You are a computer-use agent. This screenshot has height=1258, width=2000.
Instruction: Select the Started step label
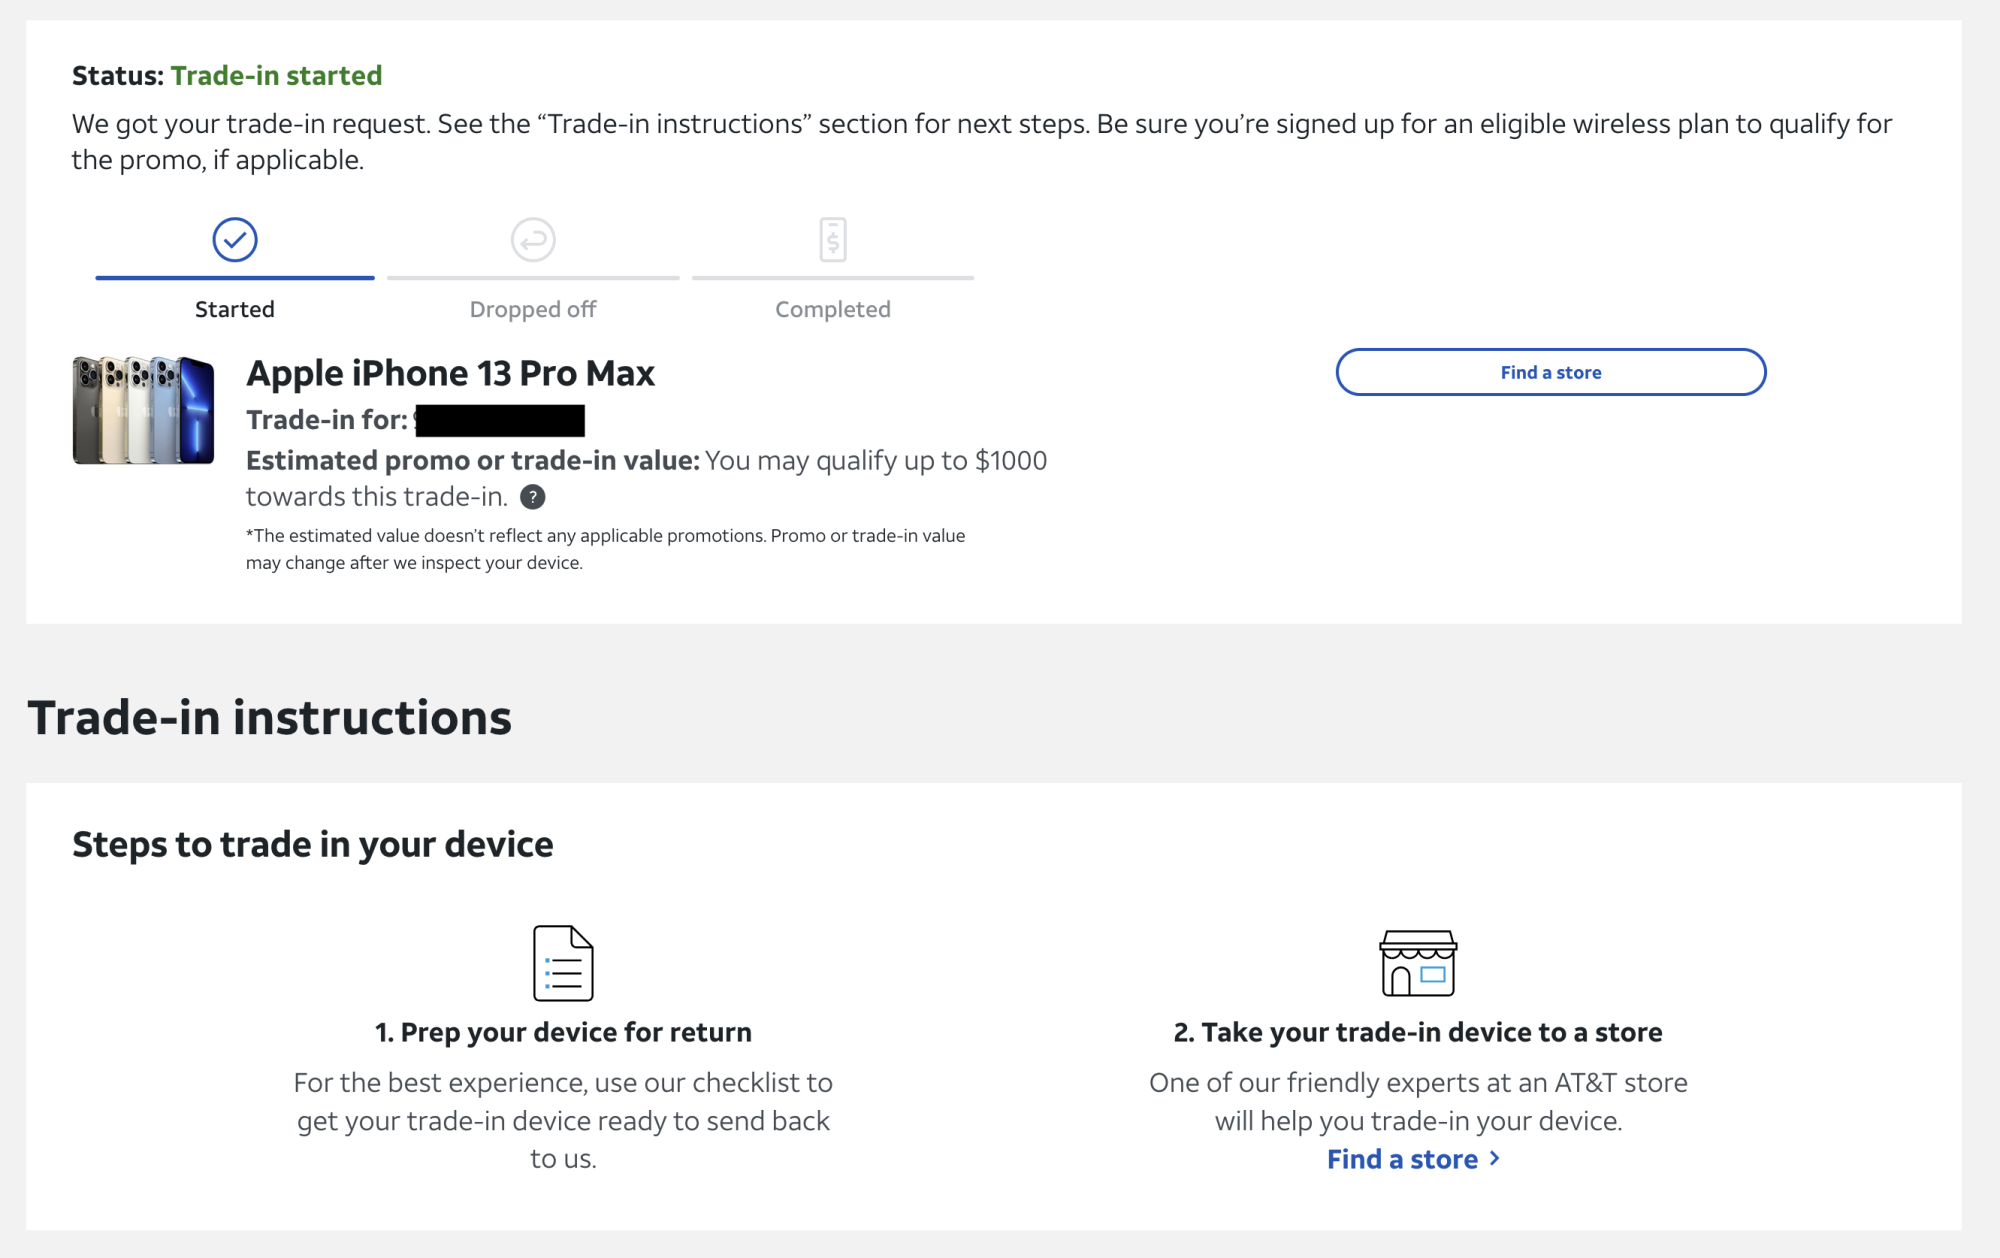point(235,310)
